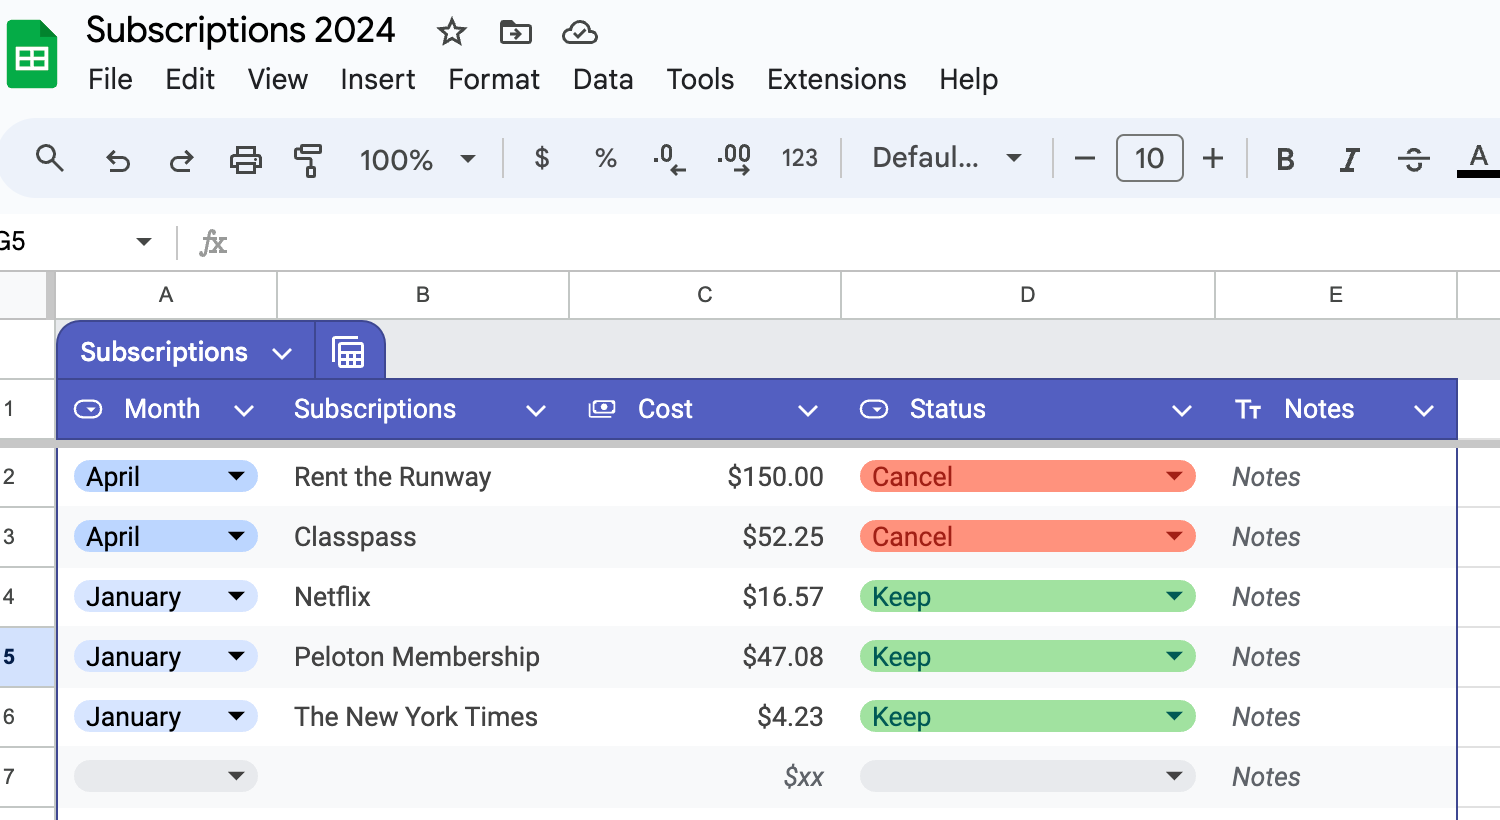Click the font size input field

pyautogui.click(x=1149, y=158)
